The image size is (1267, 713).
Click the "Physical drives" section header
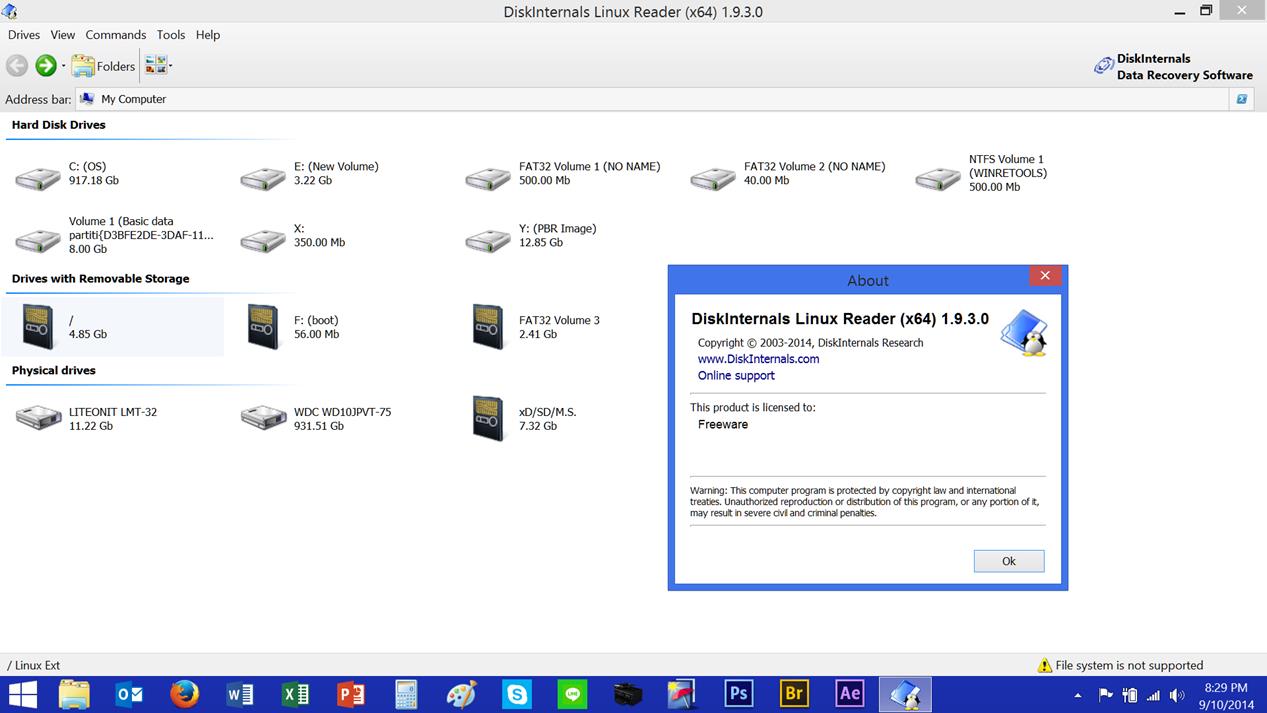[53, 371]
